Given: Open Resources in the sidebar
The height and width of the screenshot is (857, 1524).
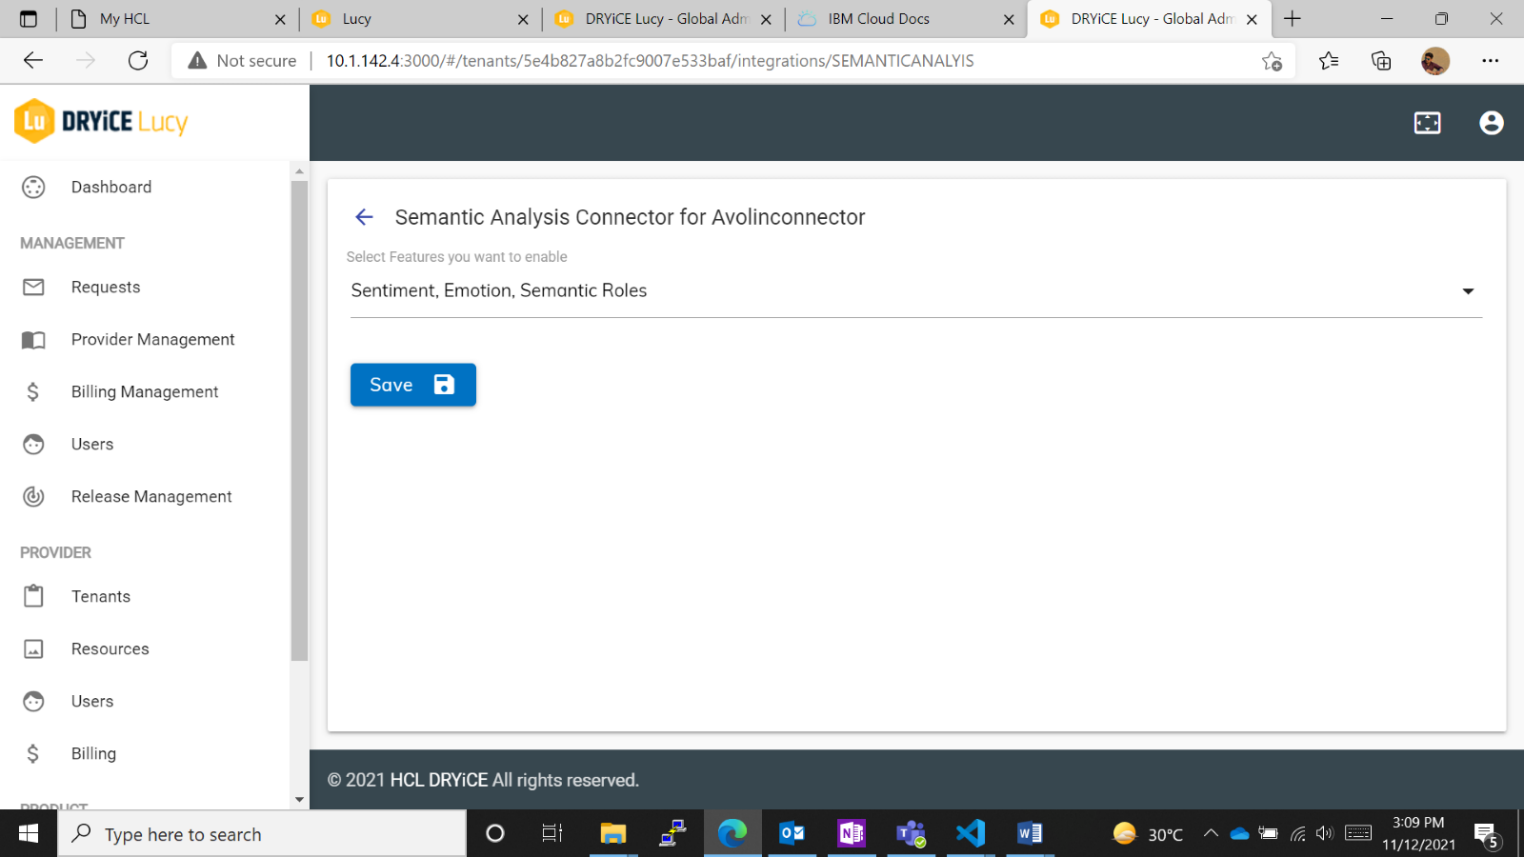Looking at the screenshot, I should (145, 649).
